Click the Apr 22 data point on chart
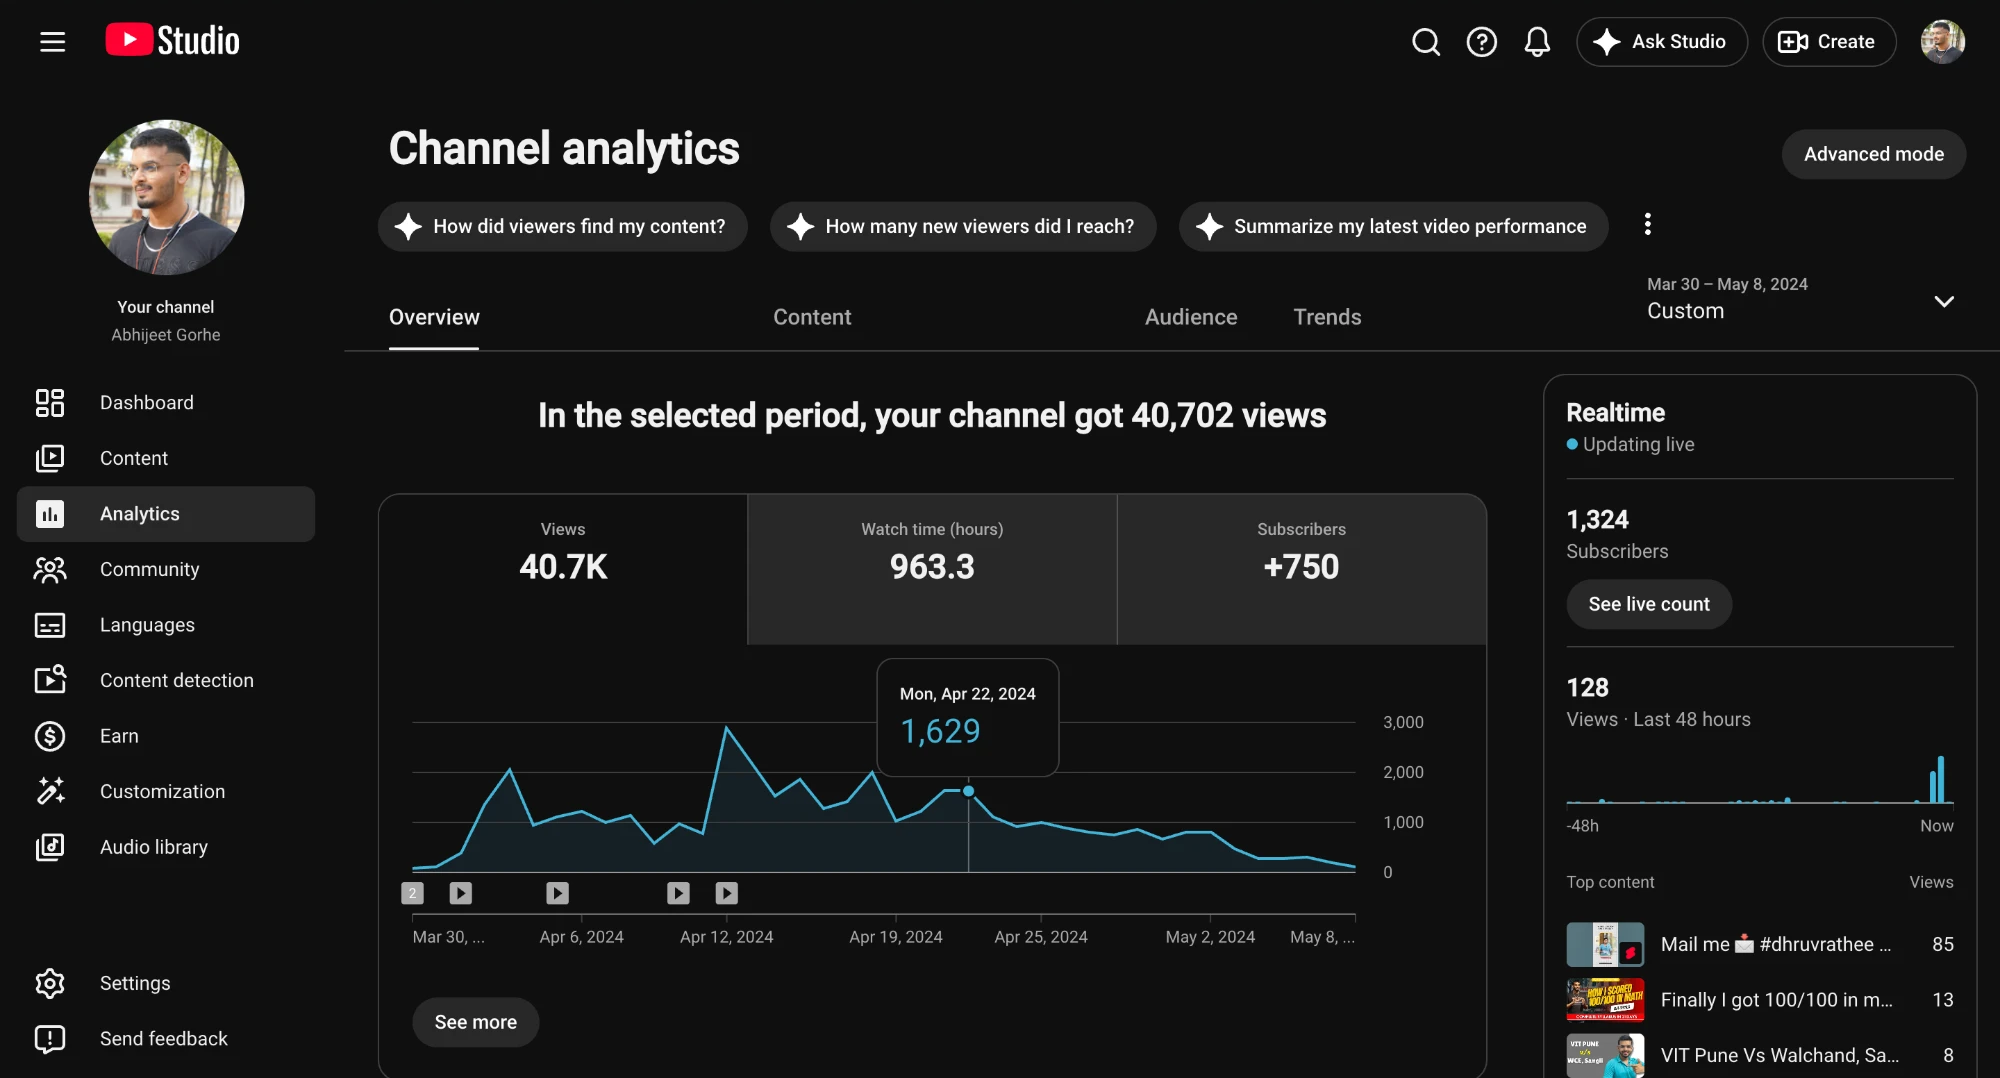Viewport: 2000px width, 1078px height. (x=968, y=791)
